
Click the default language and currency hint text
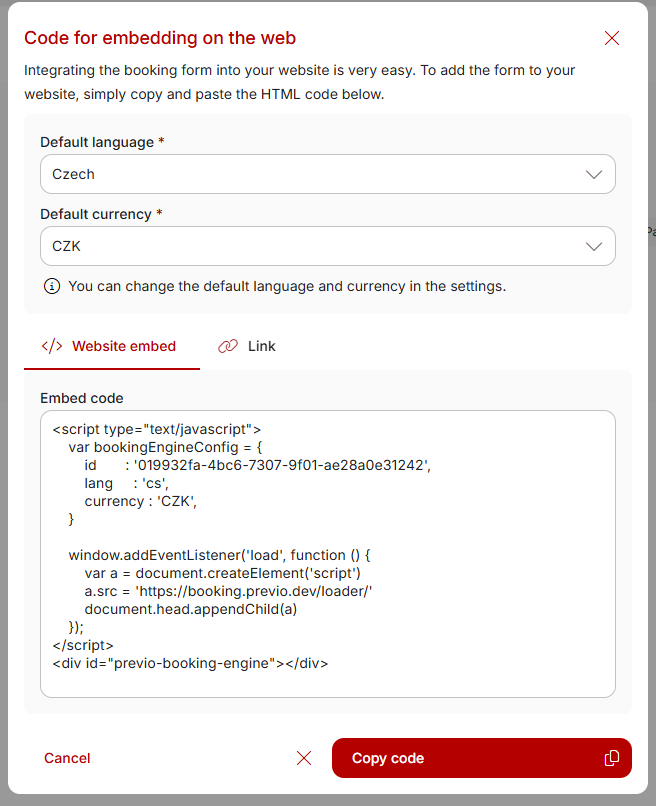(x=287, y=286)
